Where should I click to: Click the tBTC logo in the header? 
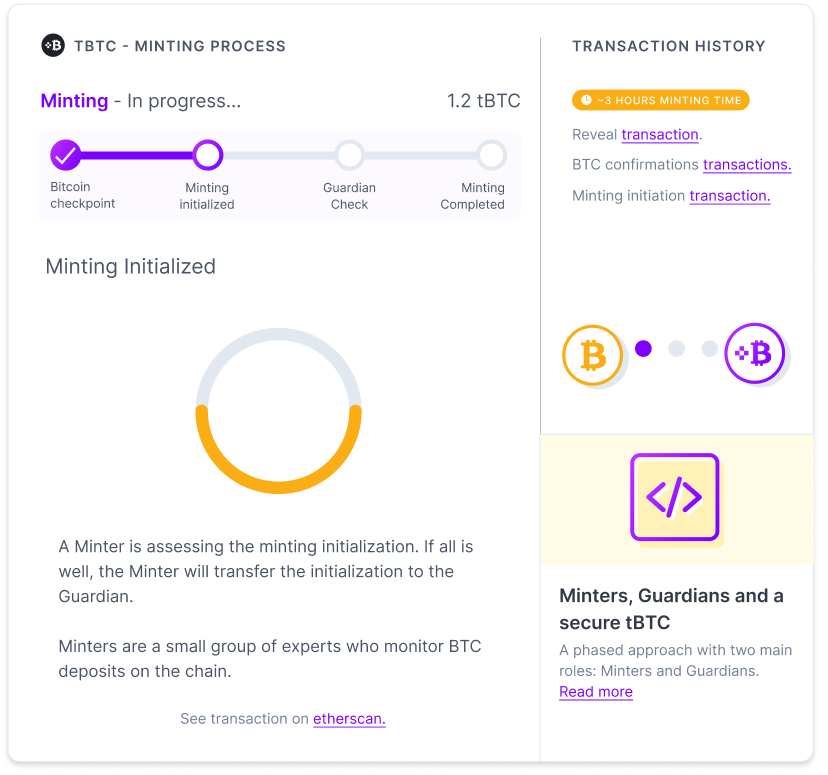pos(54,45)
